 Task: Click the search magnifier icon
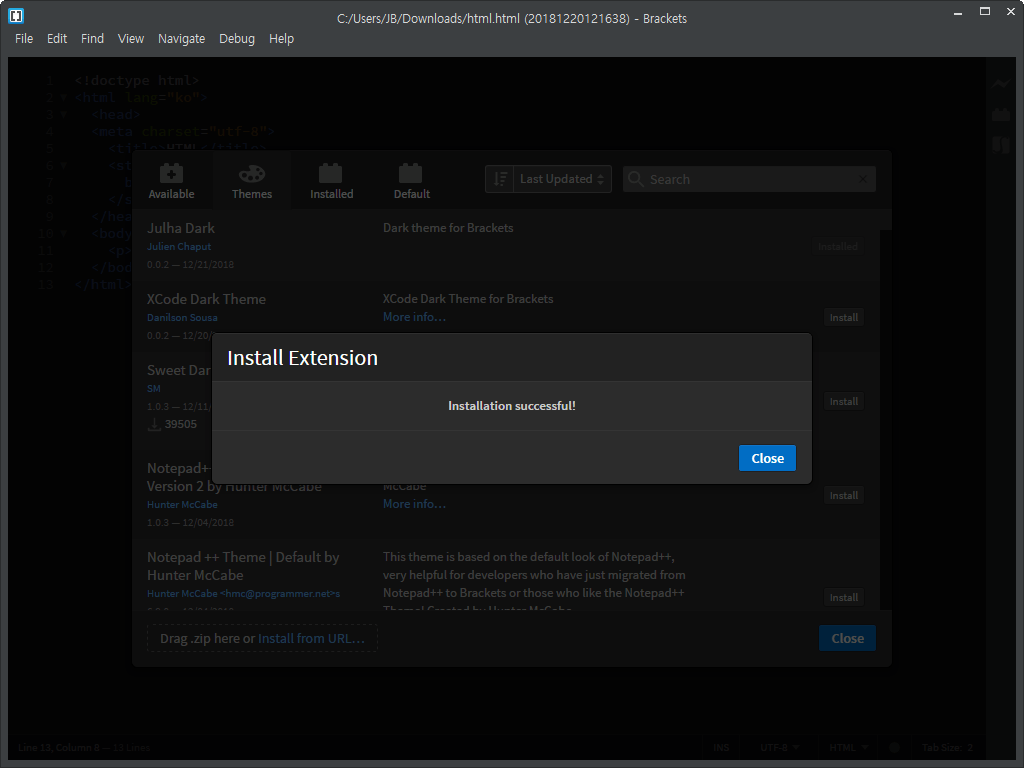click(x=635, y=178)
